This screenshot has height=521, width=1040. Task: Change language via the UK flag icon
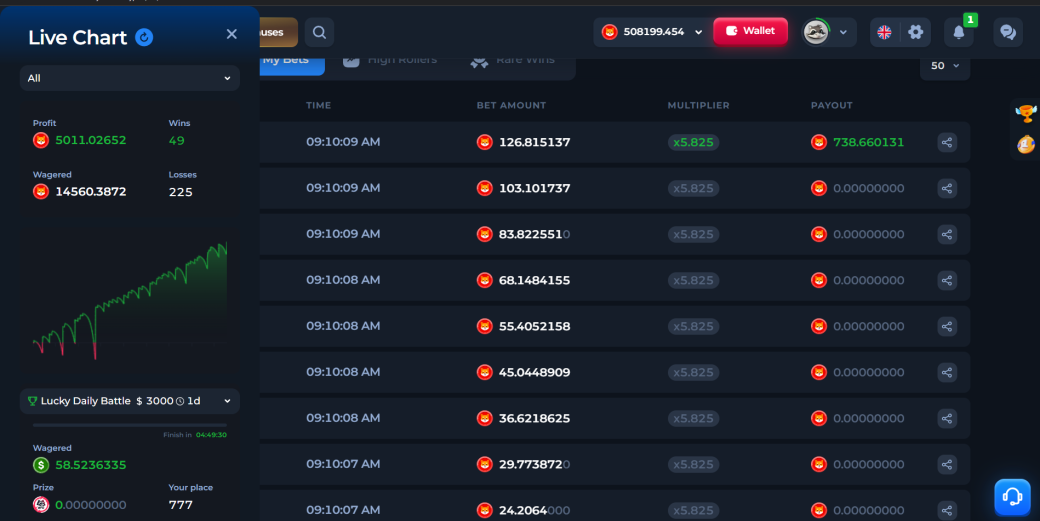(884, 32)
